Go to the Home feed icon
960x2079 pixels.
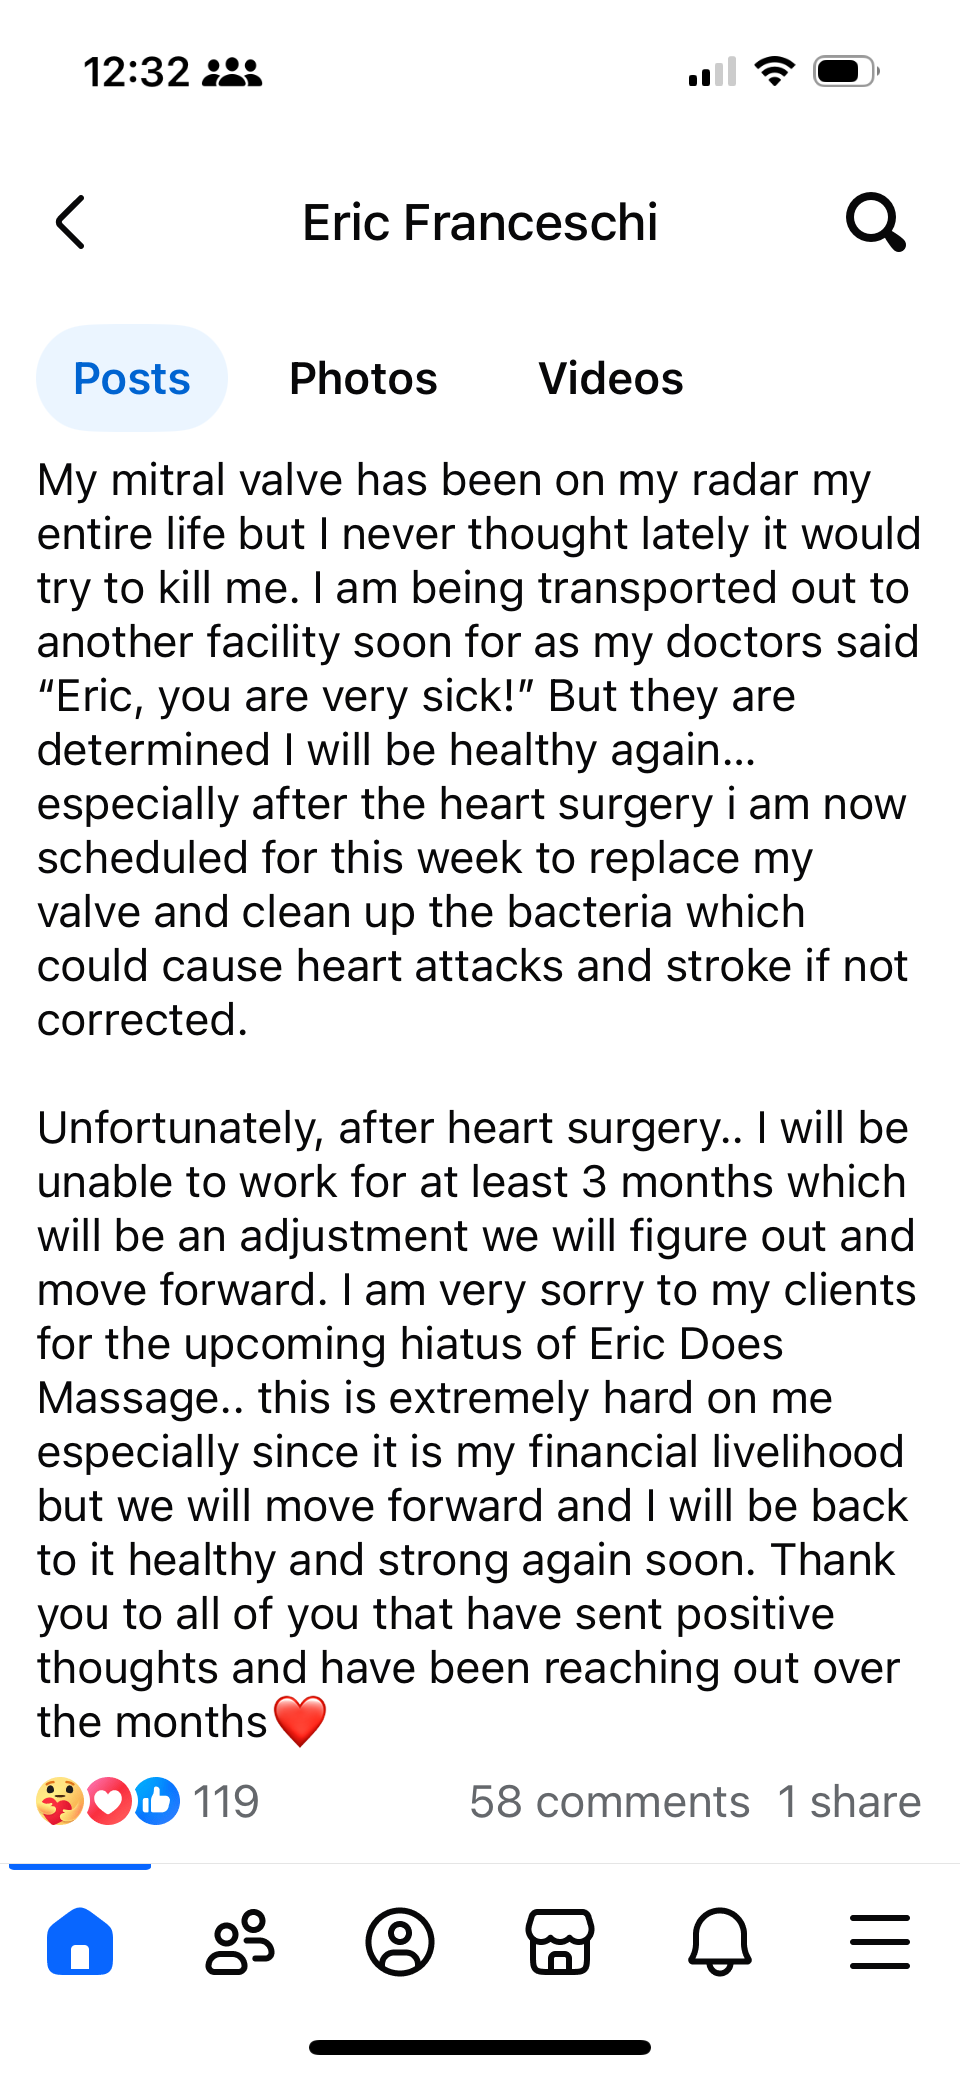[x=80, y=1941]
